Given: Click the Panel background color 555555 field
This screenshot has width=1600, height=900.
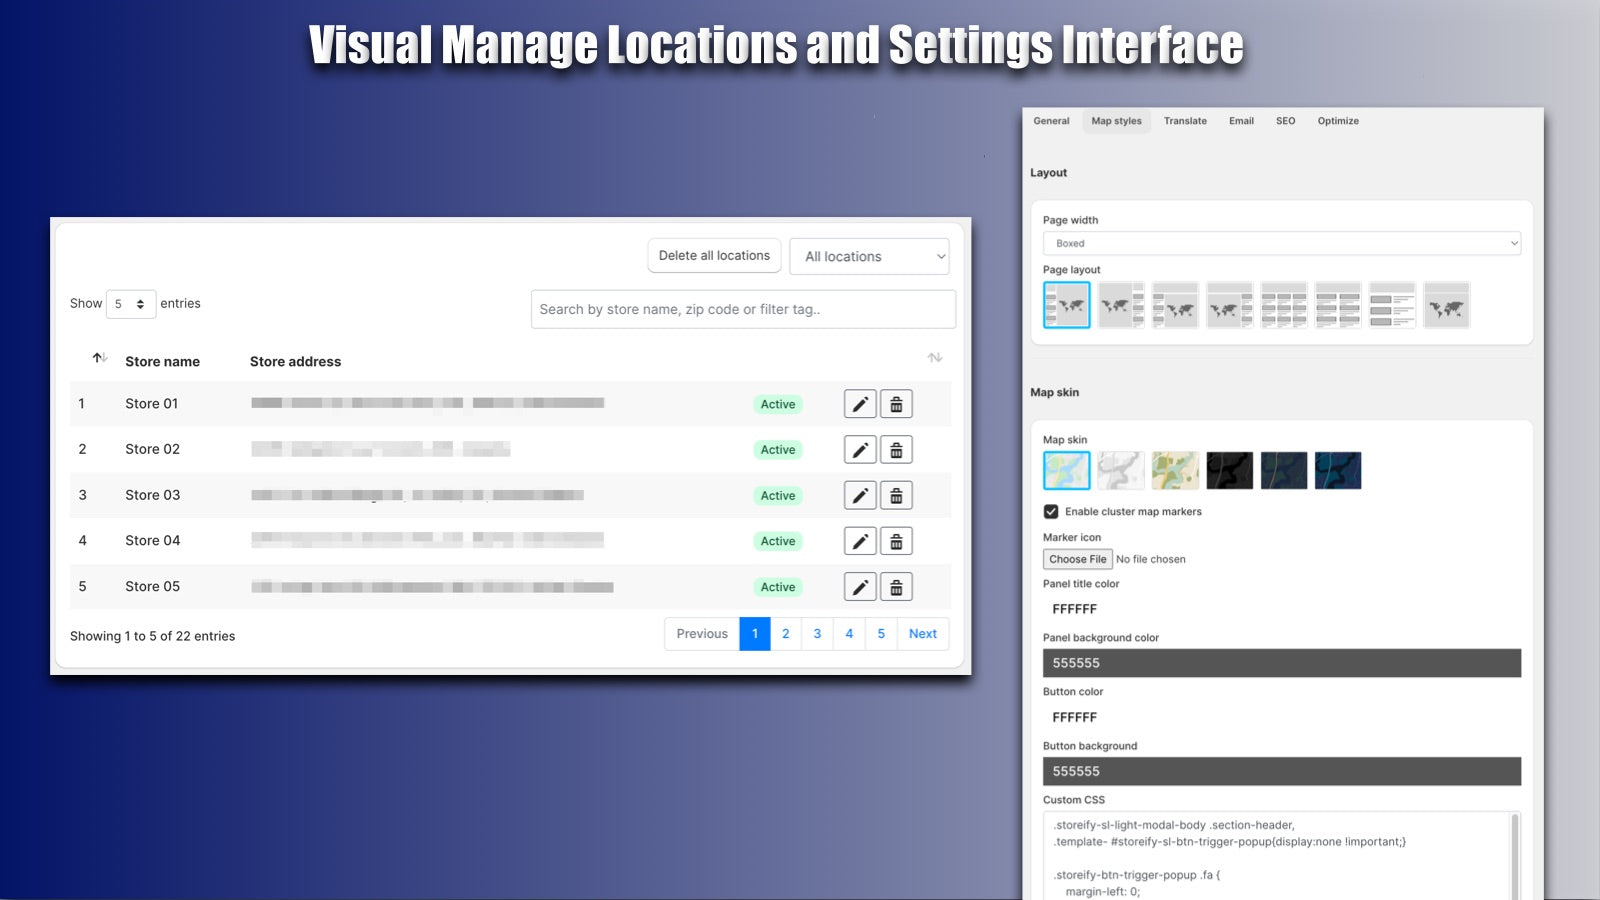Looking at the screenshot, I should coord(1281,662).
